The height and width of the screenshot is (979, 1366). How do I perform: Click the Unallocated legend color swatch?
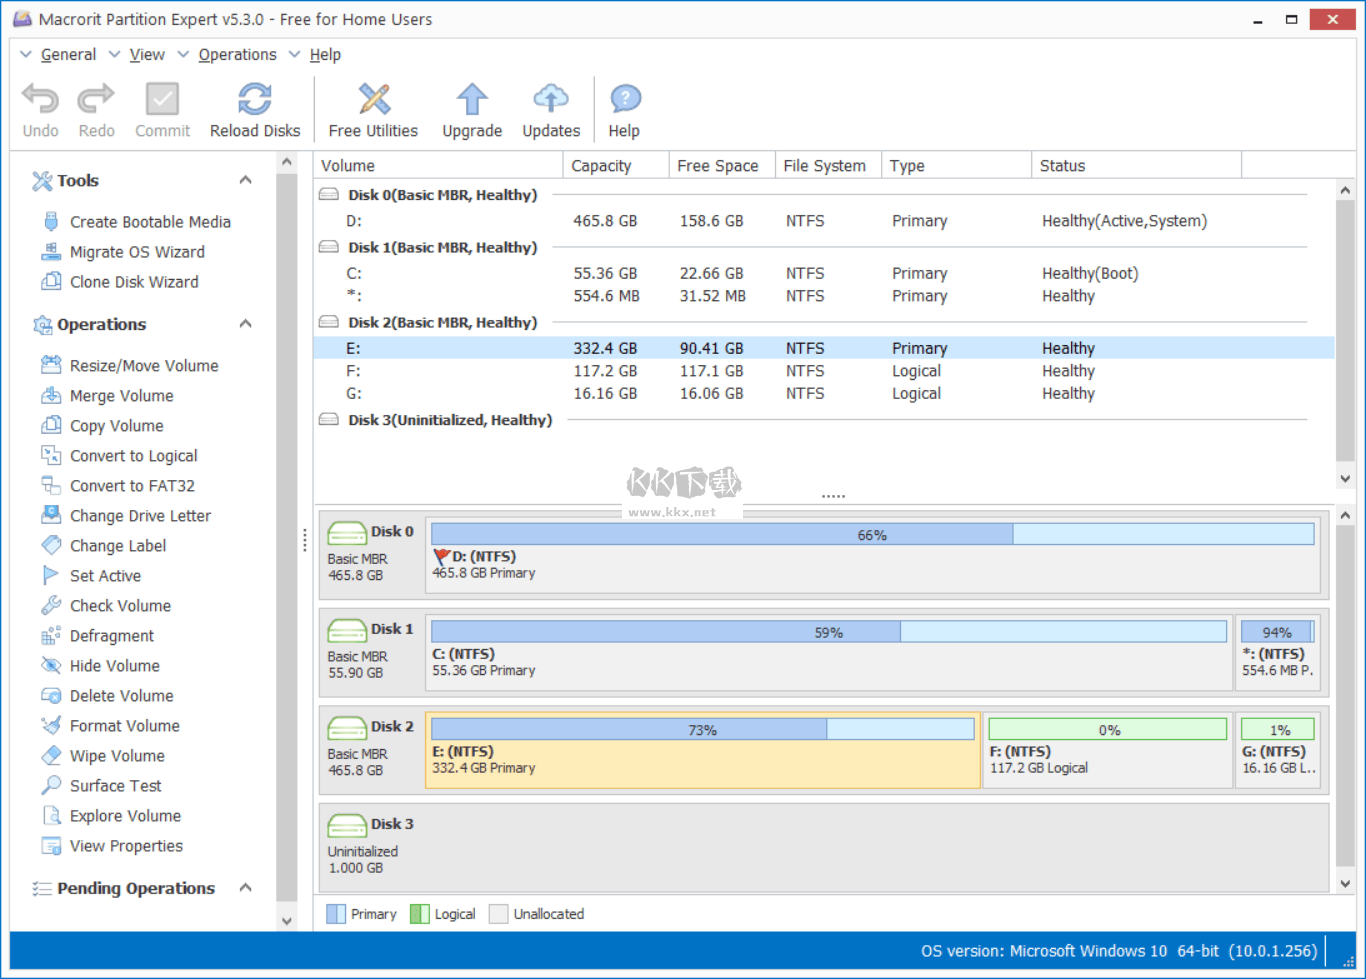498,914
